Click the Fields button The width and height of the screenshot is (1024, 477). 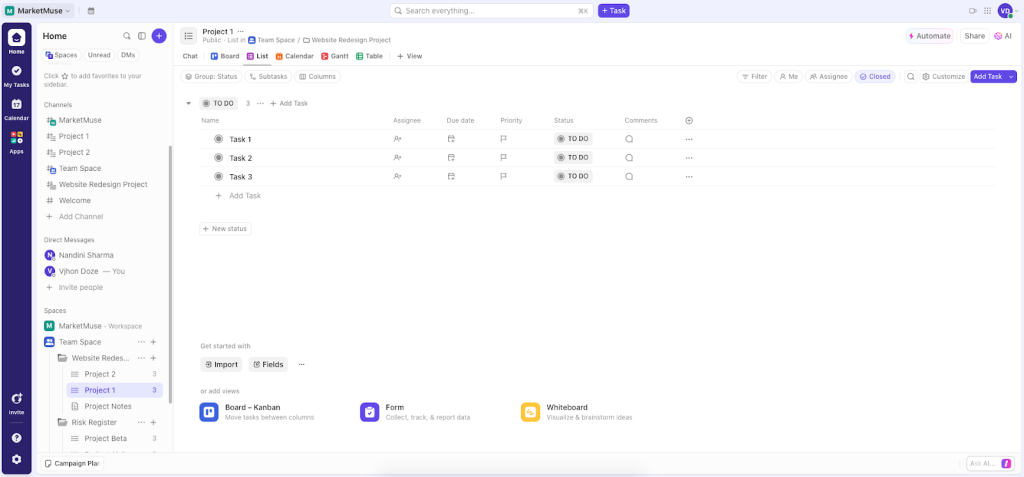268,364
